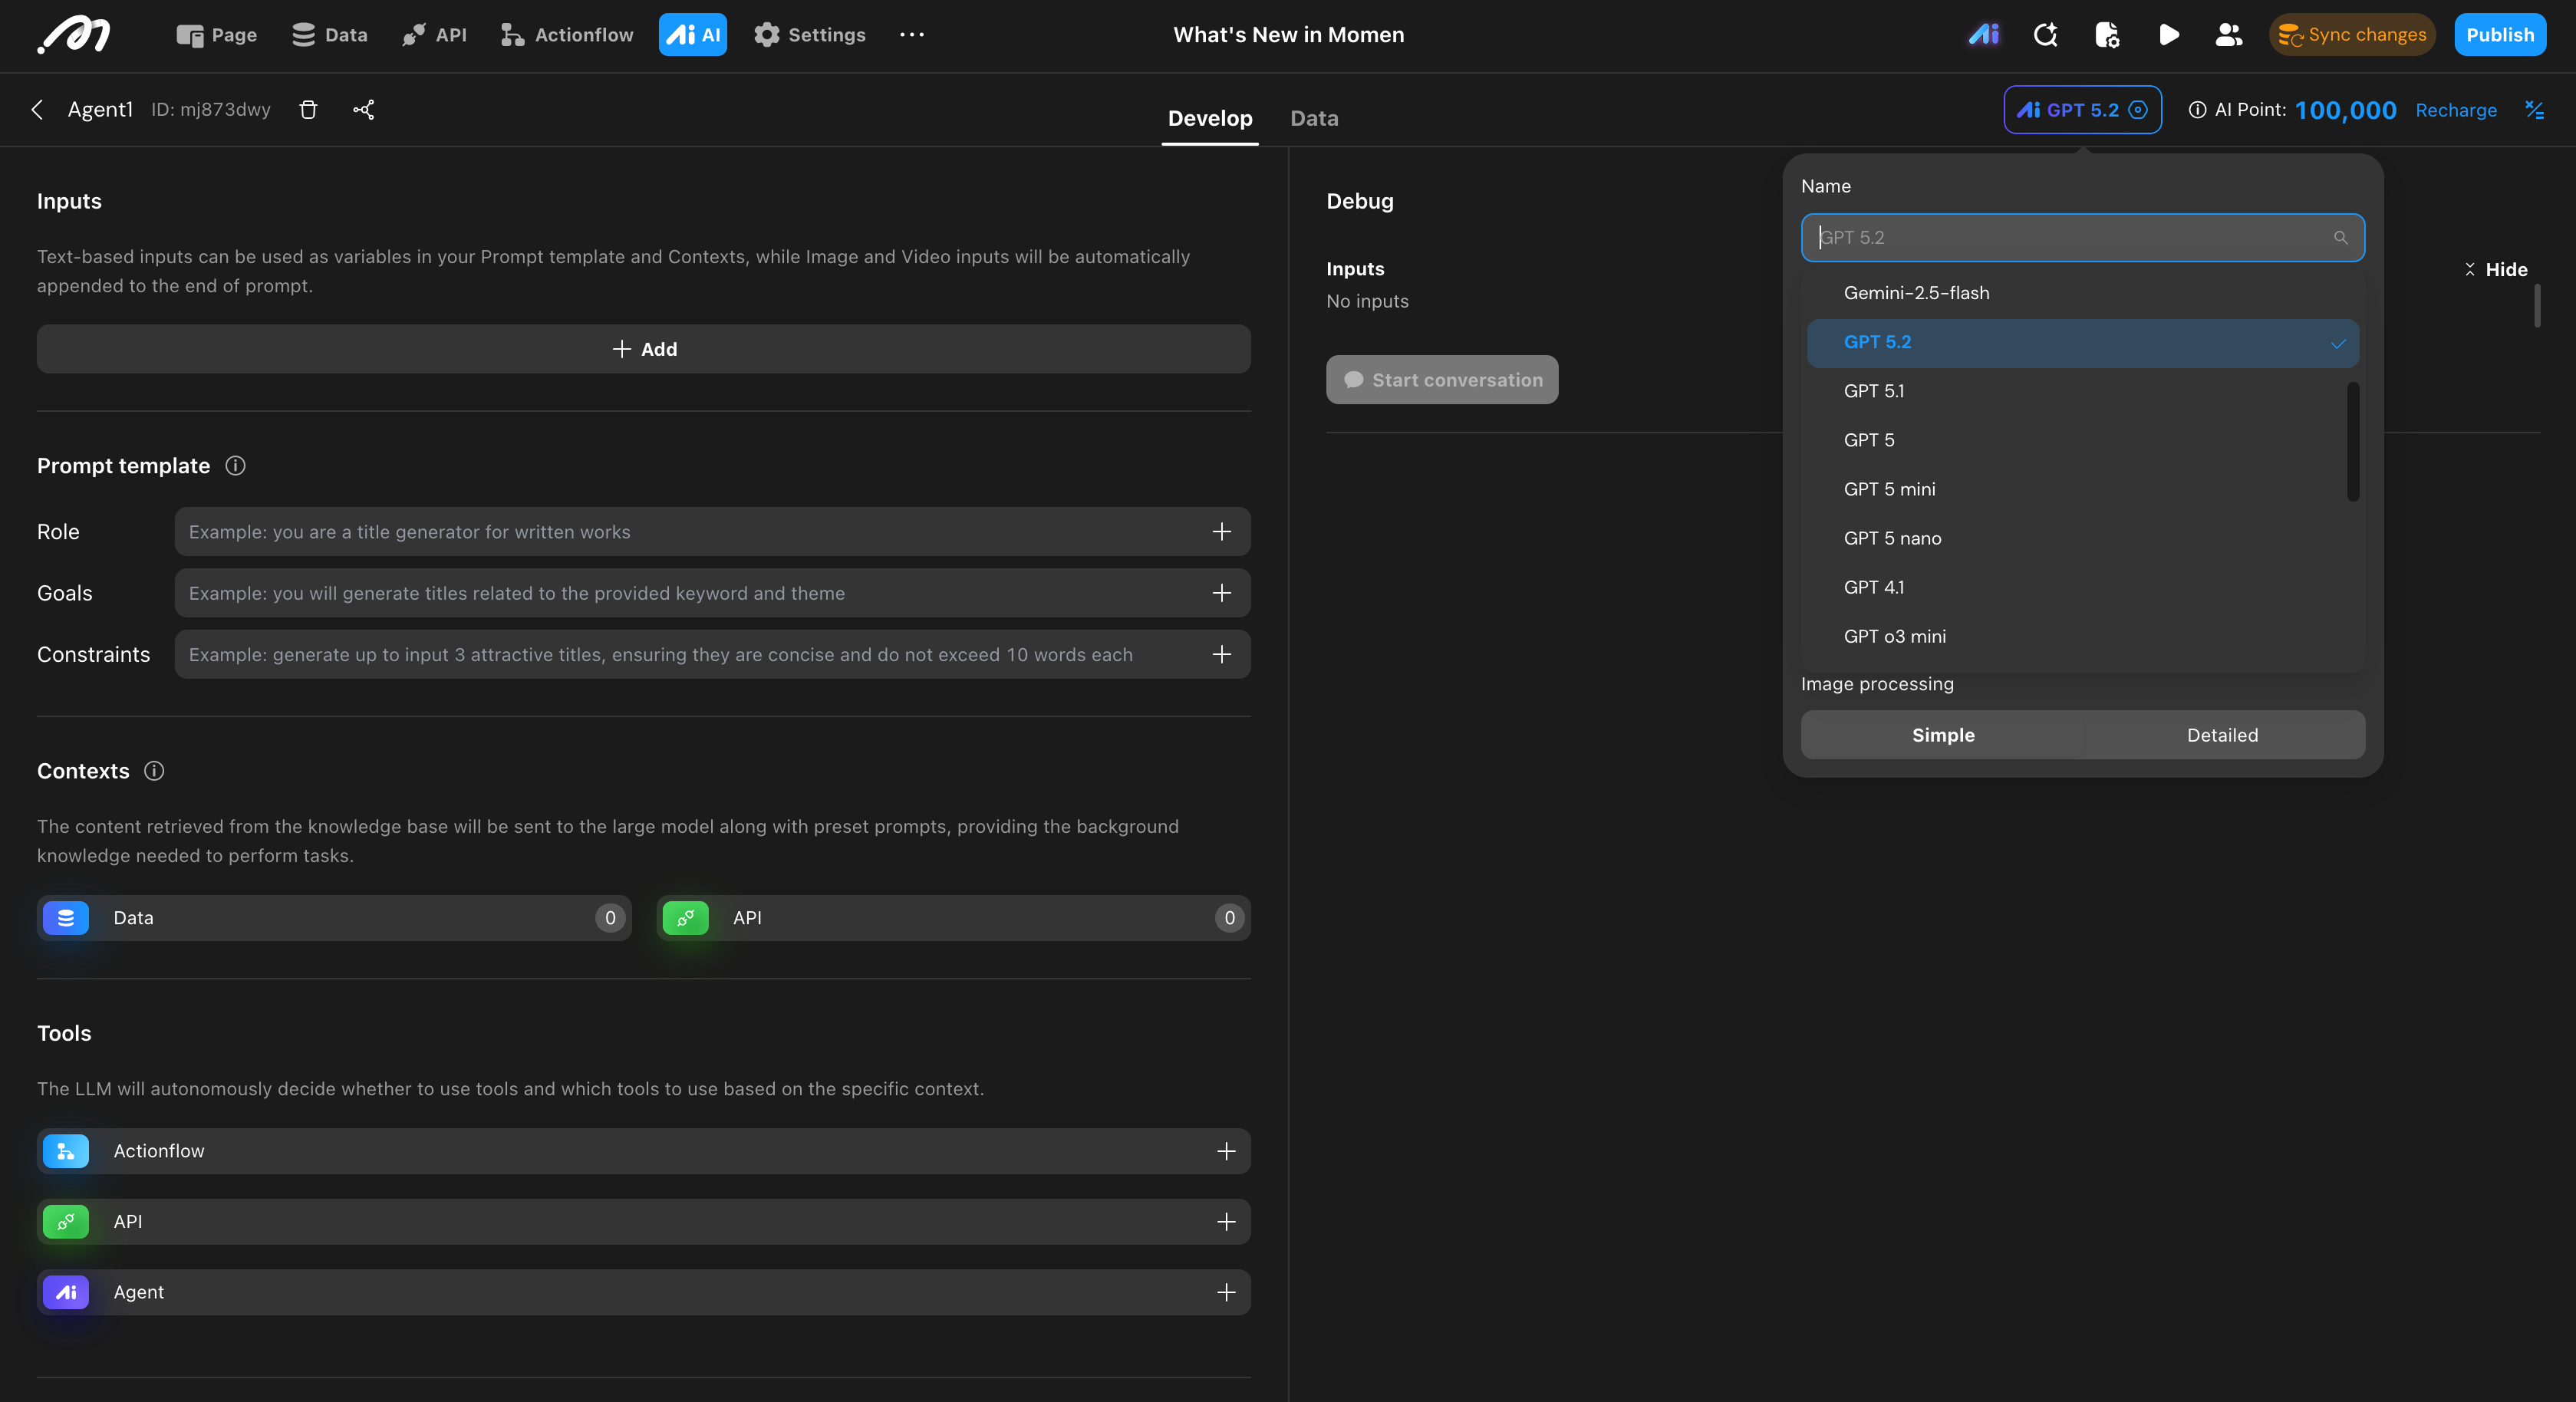Click the preview play icon in top bar
The width and height of the screenshot is (2576, 1402).
[2168, 35]
